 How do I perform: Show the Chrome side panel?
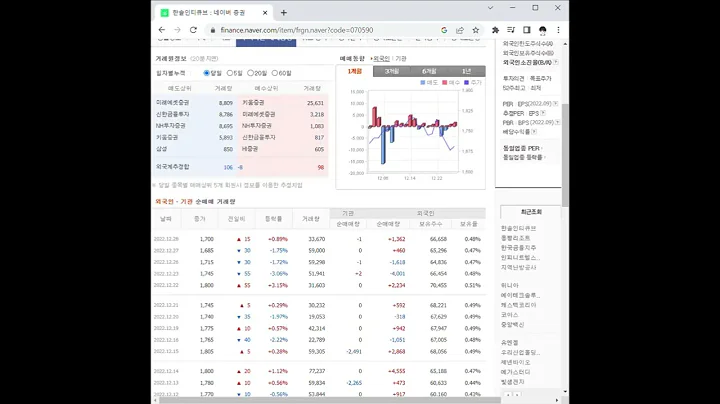pyautogui.click(x=527, y=30)
